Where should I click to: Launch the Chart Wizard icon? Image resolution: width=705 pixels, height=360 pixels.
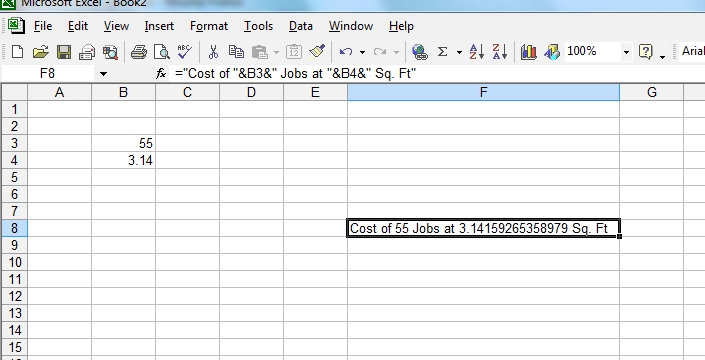tap(528, 52)
